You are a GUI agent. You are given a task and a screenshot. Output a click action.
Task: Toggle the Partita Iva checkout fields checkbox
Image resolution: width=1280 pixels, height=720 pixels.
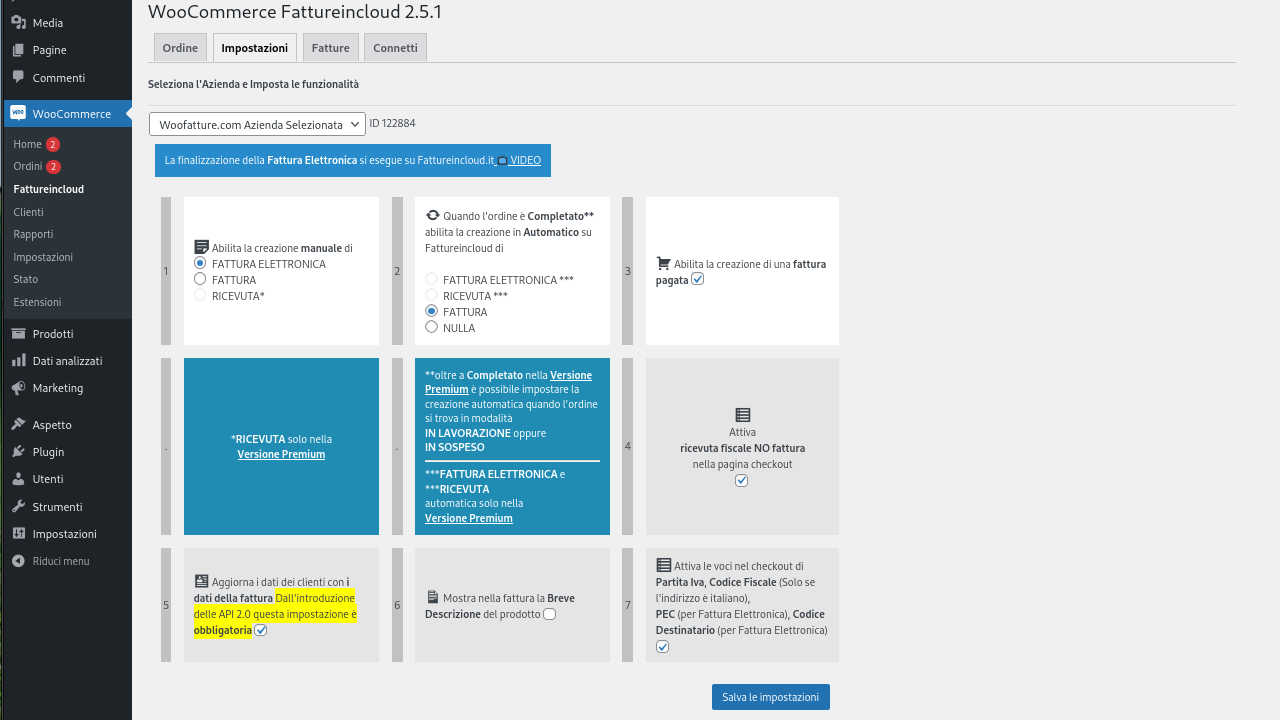(x=662, y=647)
